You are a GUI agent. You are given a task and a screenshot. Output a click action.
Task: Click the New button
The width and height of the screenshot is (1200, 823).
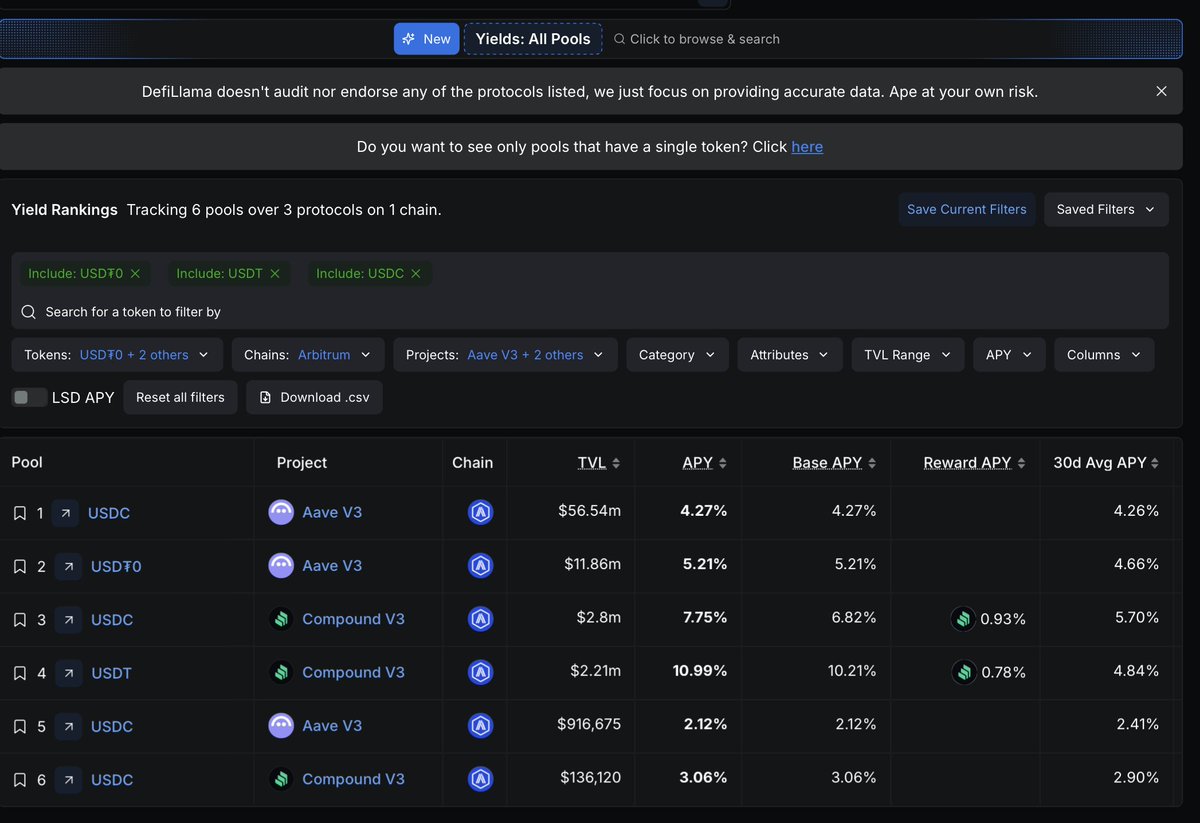(426, 39)
